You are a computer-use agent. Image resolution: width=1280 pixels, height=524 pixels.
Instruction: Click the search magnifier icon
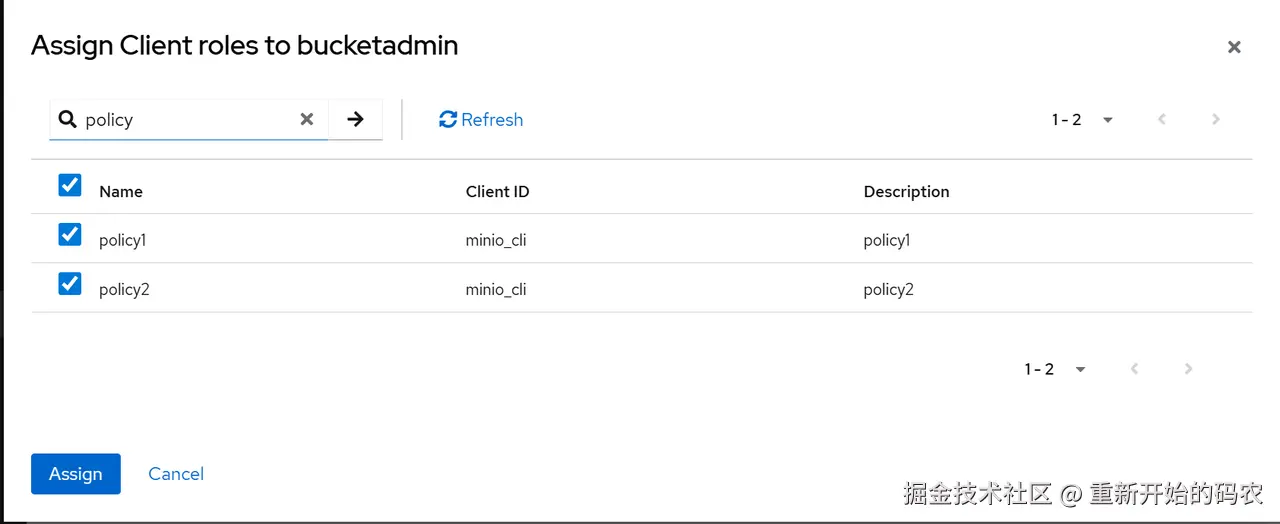point(68,120)
